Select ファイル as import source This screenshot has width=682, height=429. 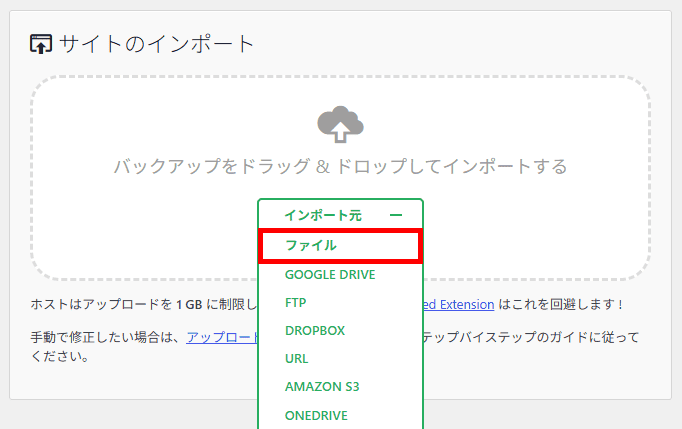[341, 246]
